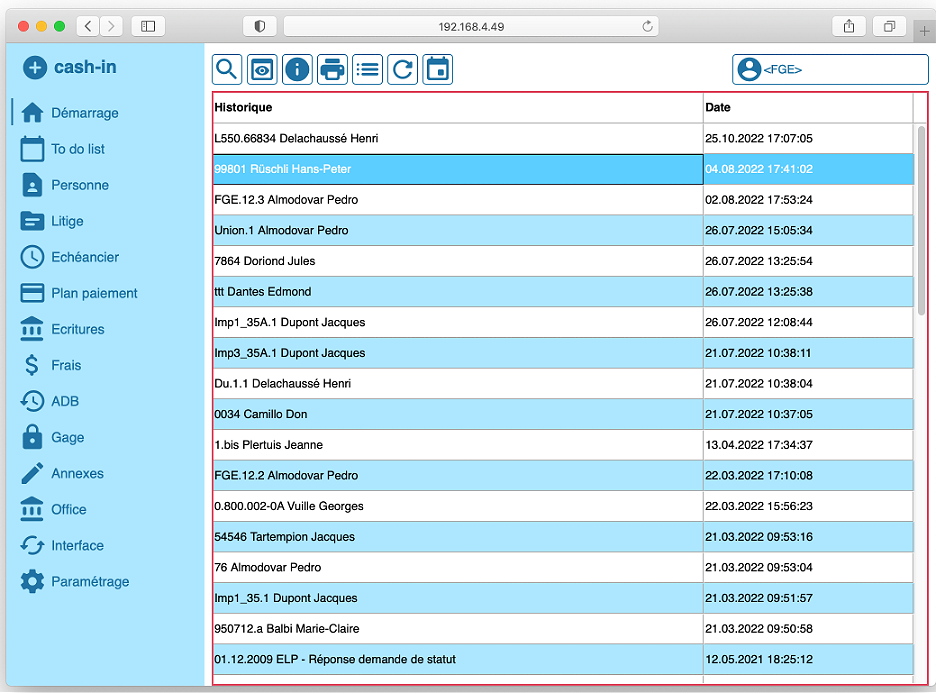936x694 pixels.
Task: Select Paramétrage settings in sidebar
Action: pyautogui.click(x=90, y=581)
